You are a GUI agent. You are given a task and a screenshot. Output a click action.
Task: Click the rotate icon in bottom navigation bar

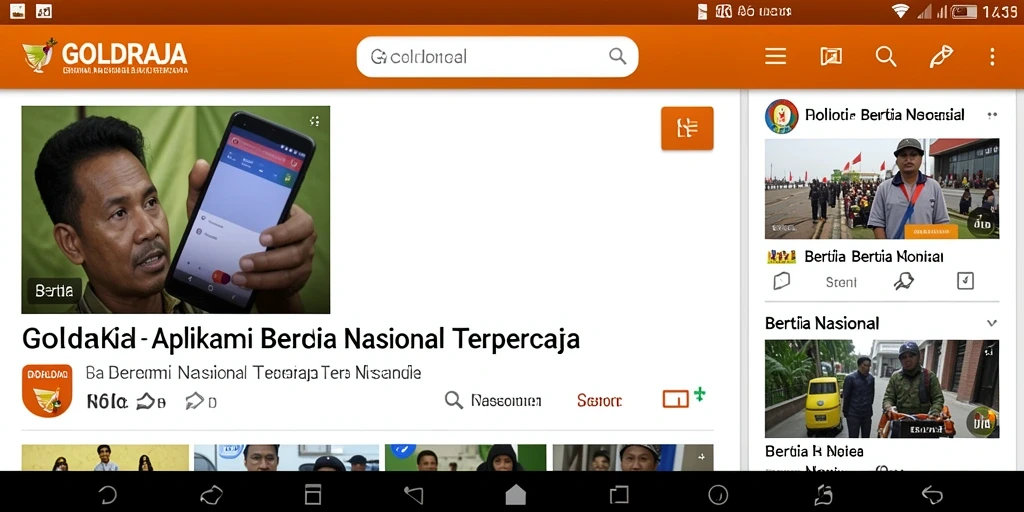tap(824, 494)
